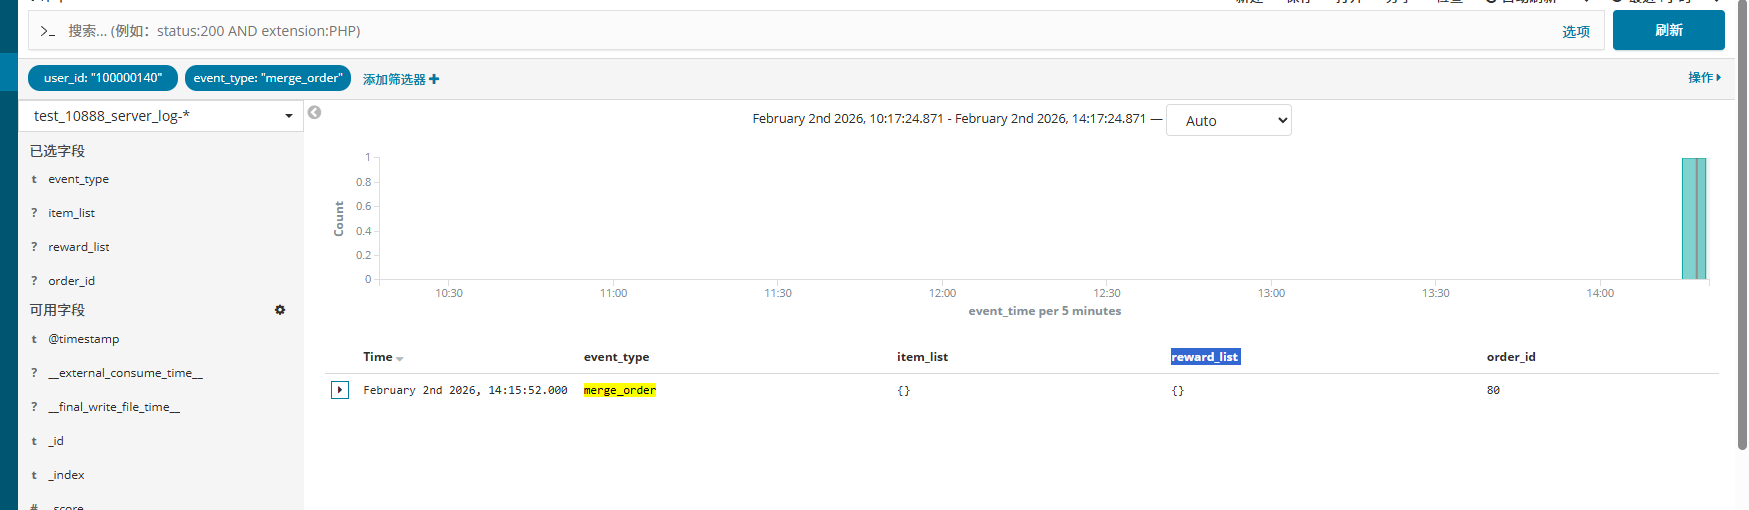Open the 操作 actions menu

point(1704,78)
